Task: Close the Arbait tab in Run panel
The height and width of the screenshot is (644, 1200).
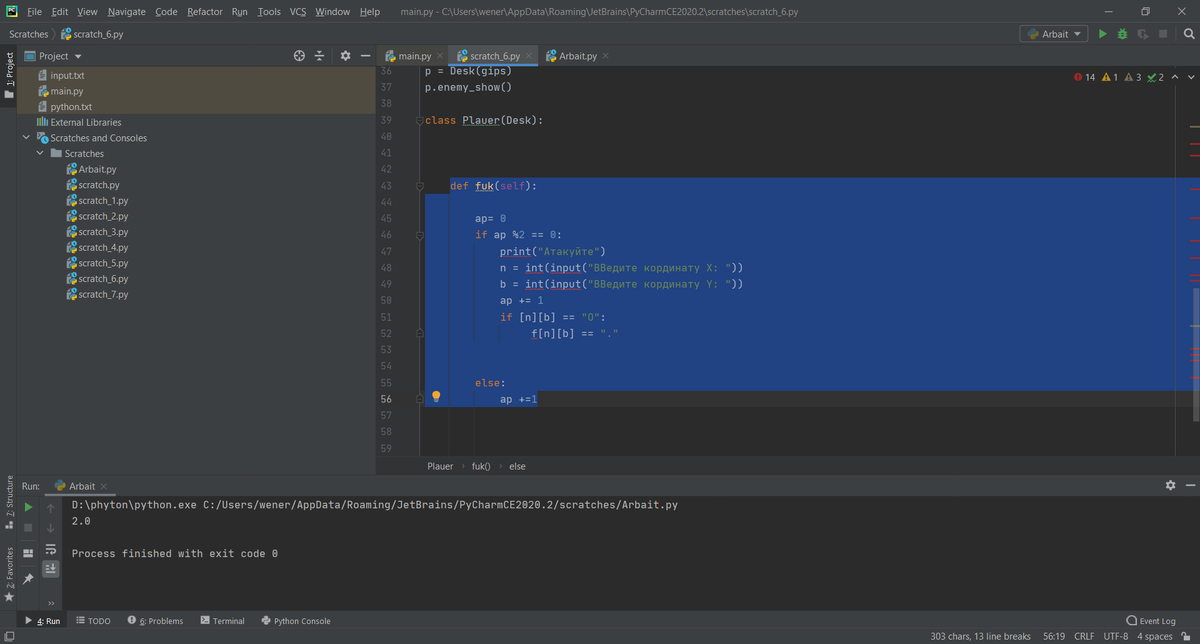Action: [x=103, y=487]
